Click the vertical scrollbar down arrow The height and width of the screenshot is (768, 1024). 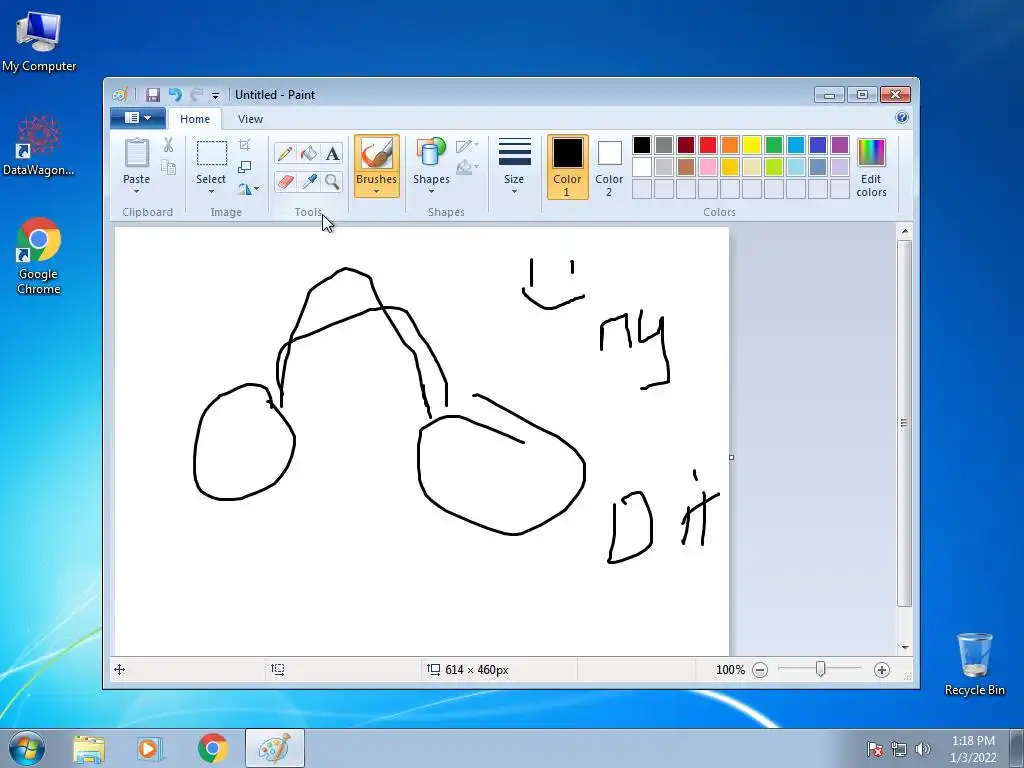(x=904, y=647)
